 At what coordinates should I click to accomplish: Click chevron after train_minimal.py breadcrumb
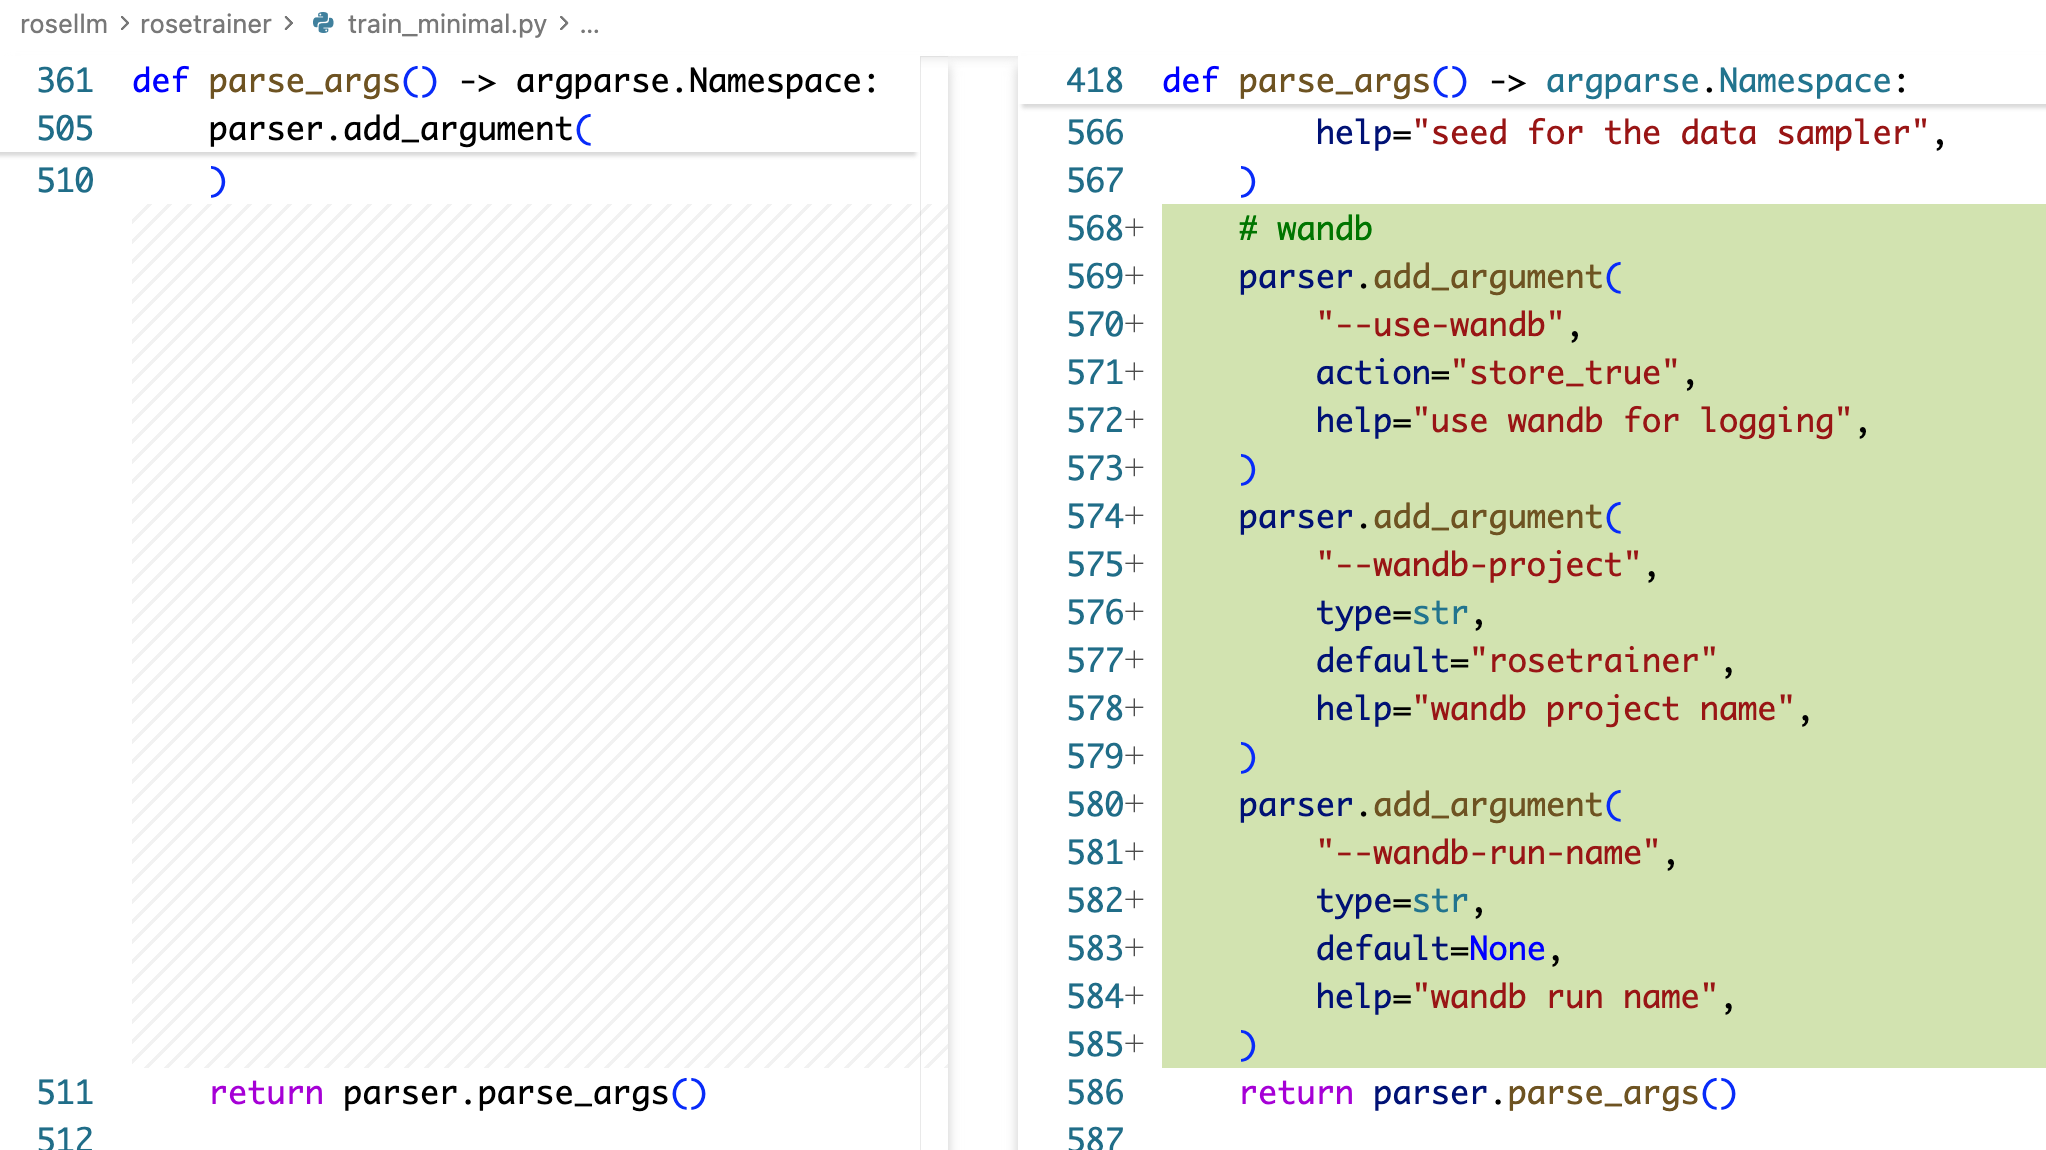pos(564,24)
